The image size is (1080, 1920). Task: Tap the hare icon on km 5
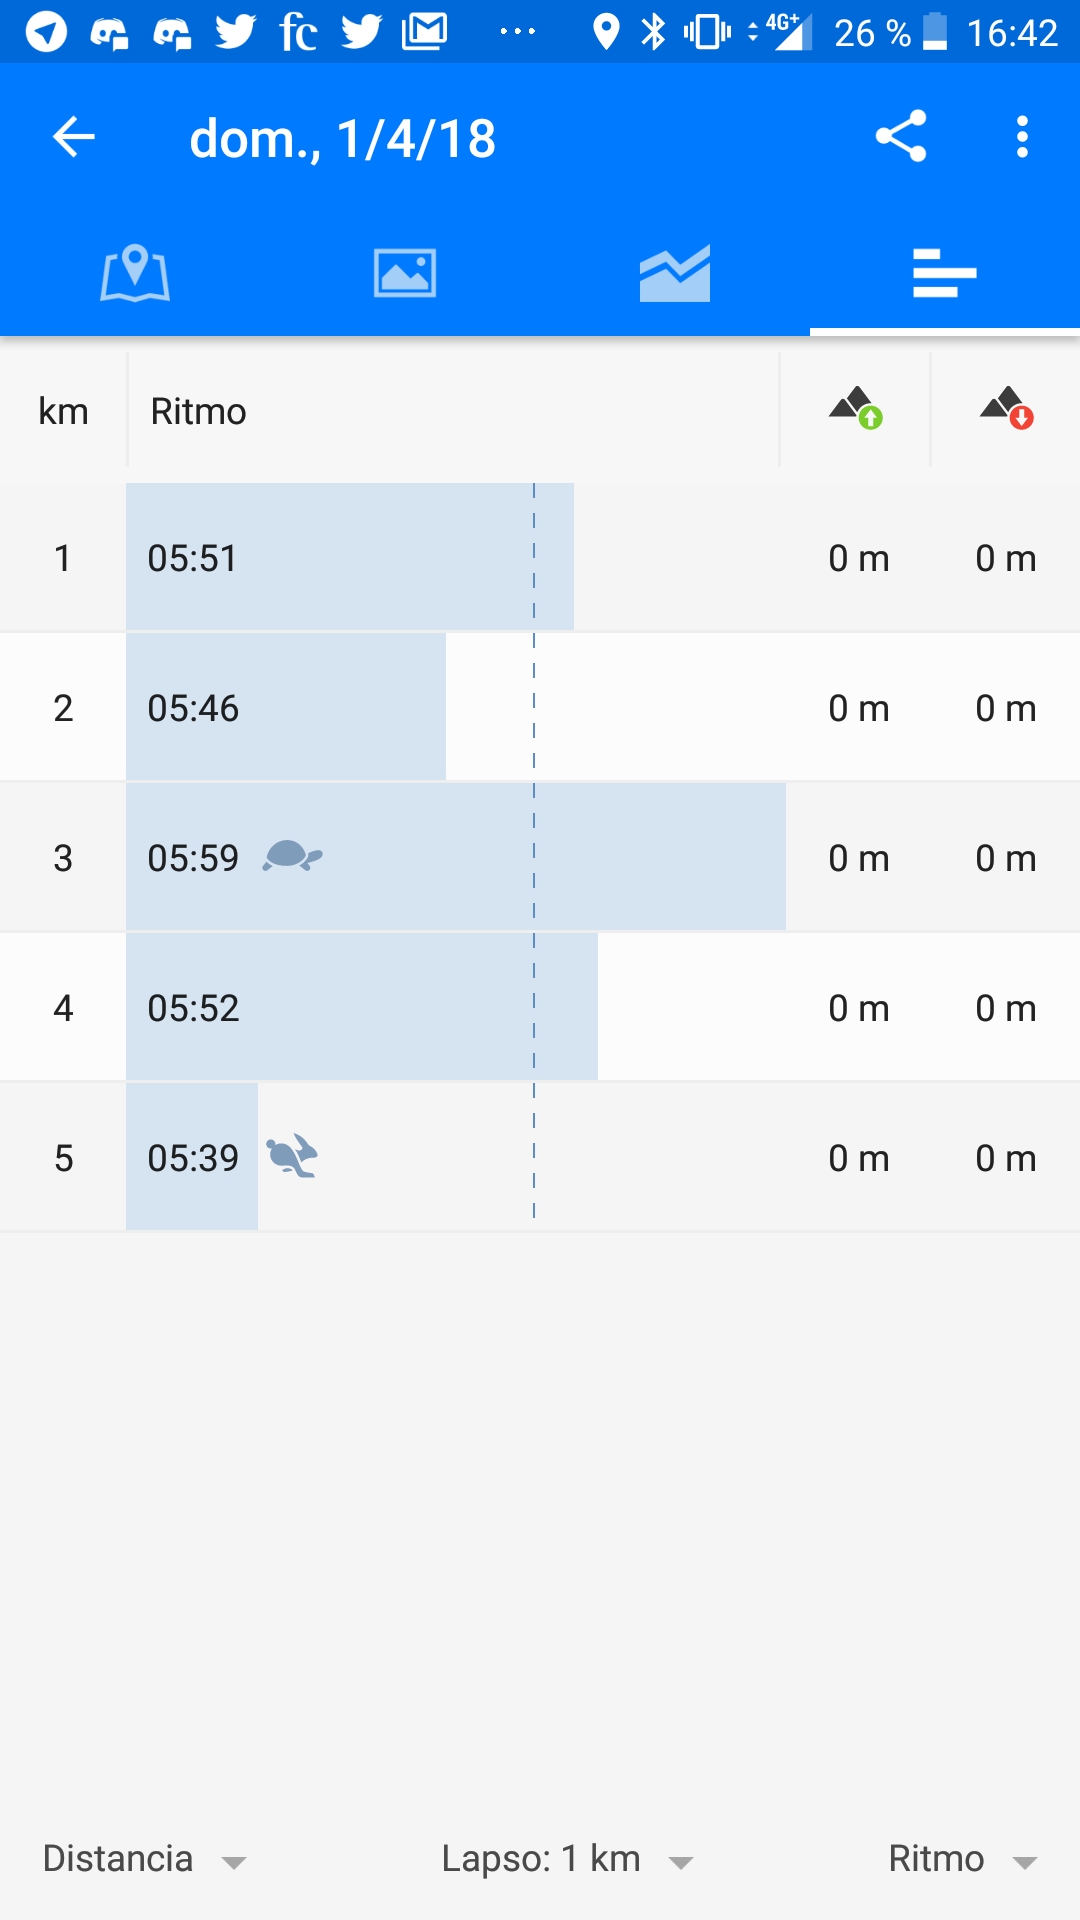[x=292, y=1157]
